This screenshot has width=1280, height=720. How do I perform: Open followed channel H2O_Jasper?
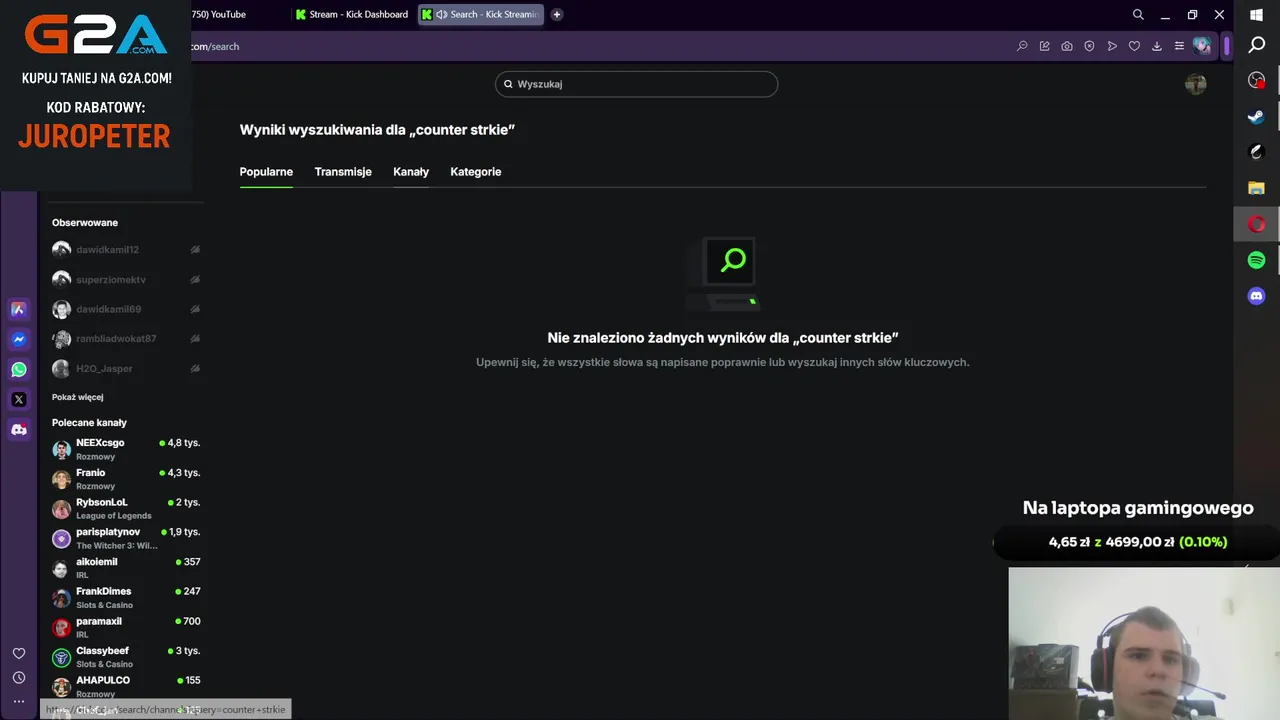[x=126, y=368]
